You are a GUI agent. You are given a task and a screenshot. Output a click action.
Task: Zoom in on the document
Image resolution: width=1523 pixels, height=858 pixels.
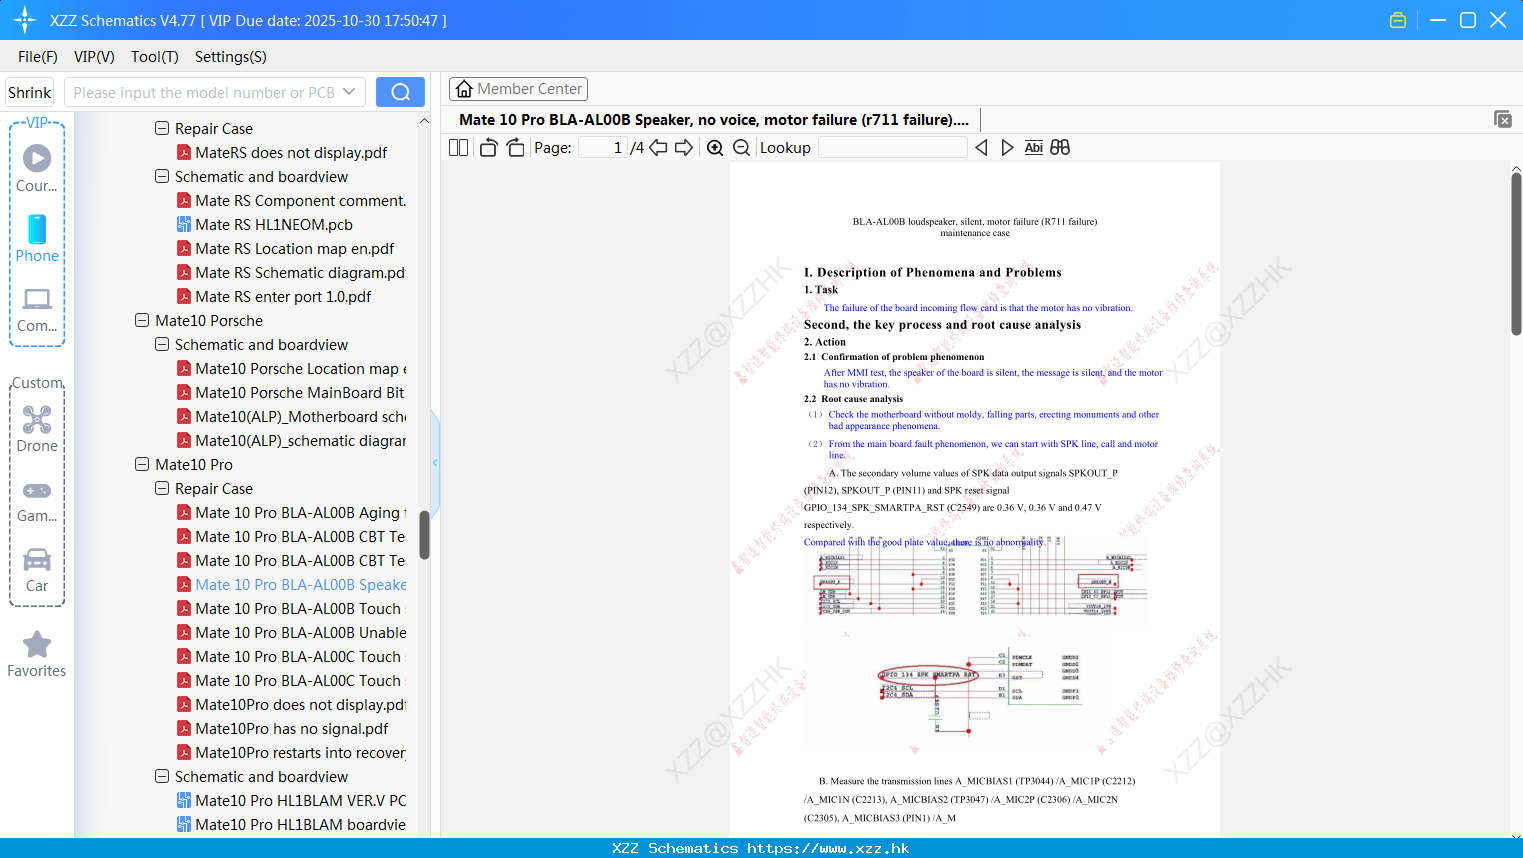click(715, 147)
